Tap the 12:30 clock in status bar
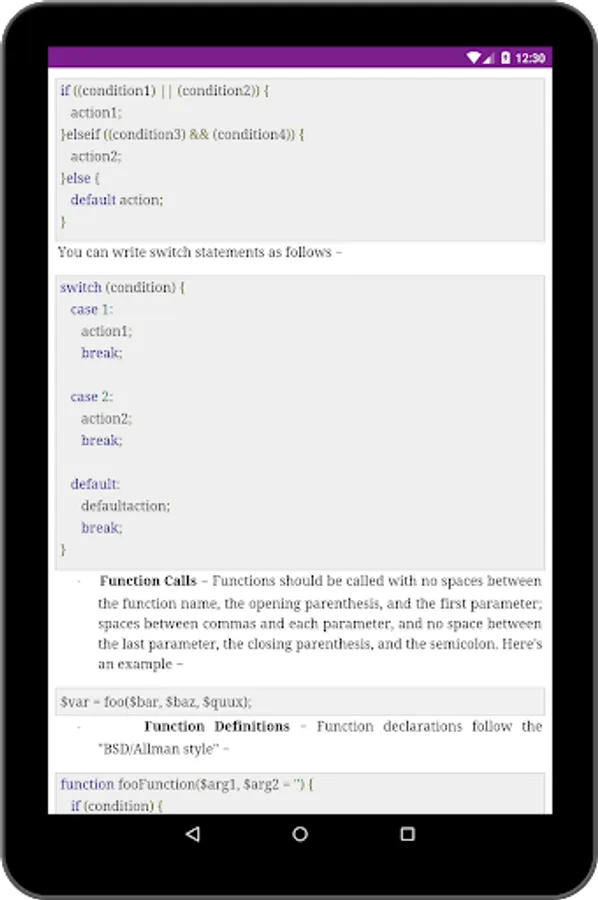This screenshot has width=598, height=900. tap(530, 57)
